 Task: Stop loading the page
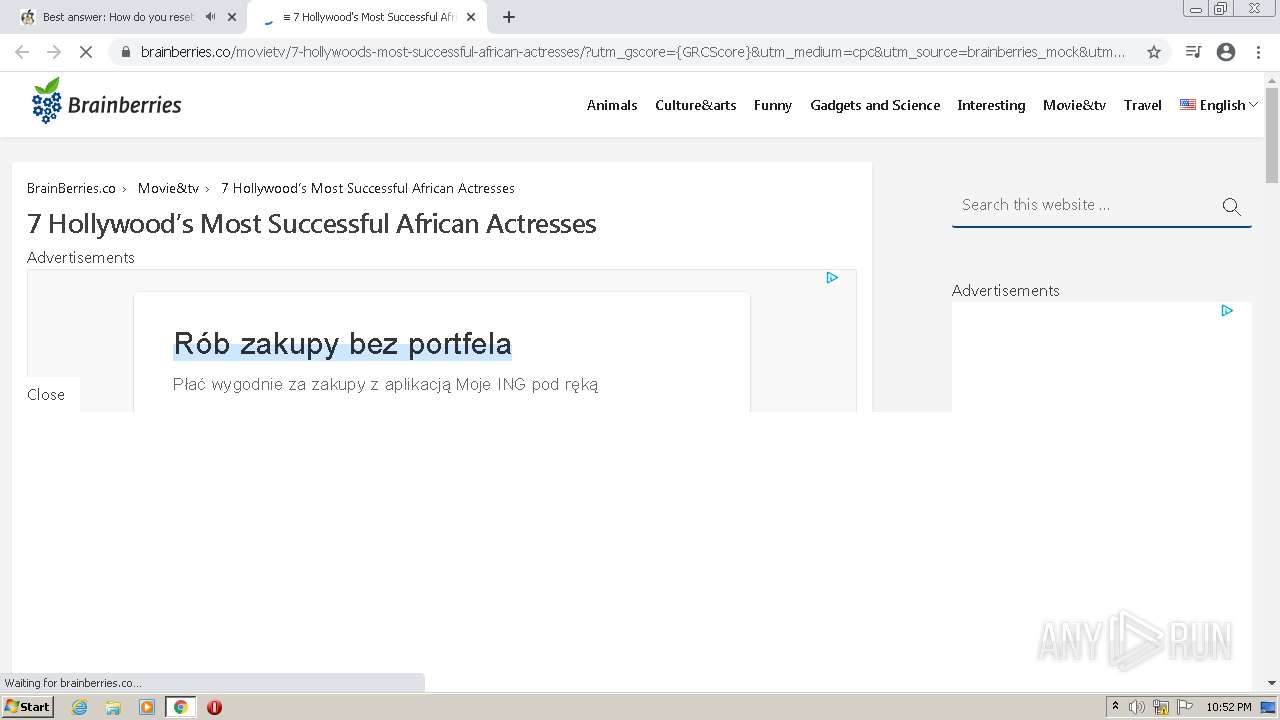86,52
